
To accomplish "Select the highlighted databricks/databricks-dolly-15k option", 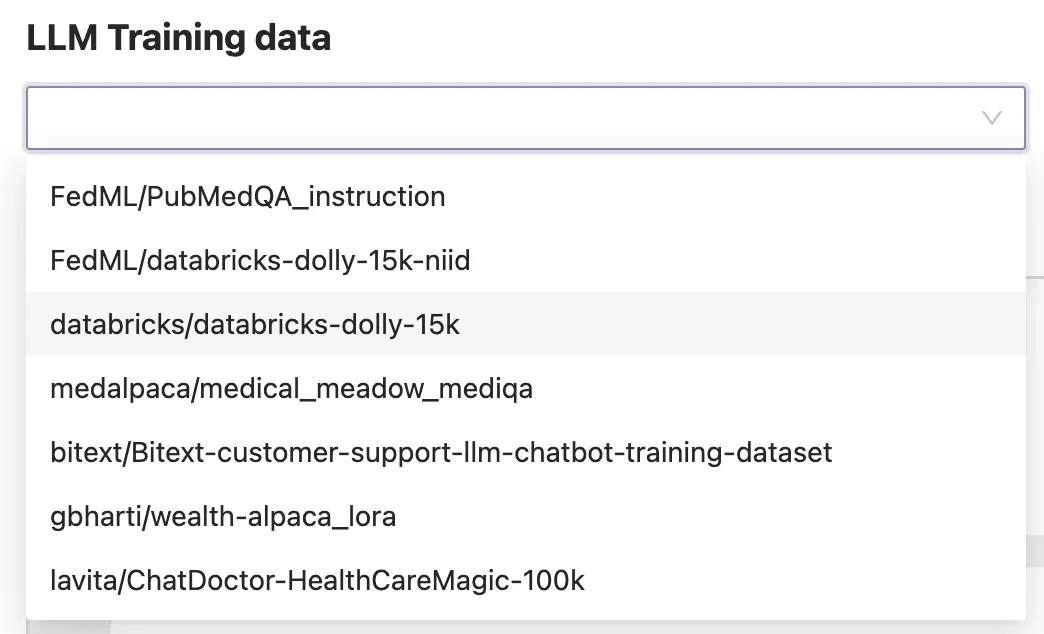I will tap(255, 324).
